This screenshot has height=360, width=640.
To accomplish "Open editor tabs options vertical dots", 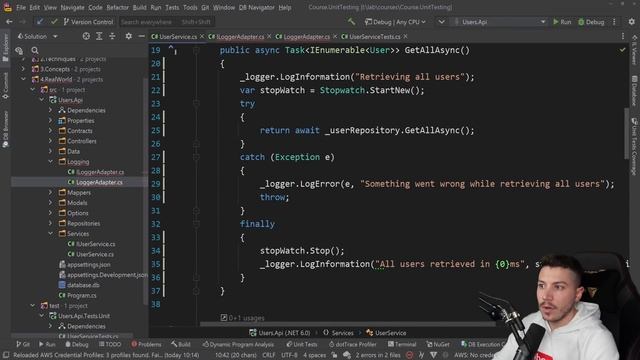I will [623, 36].
